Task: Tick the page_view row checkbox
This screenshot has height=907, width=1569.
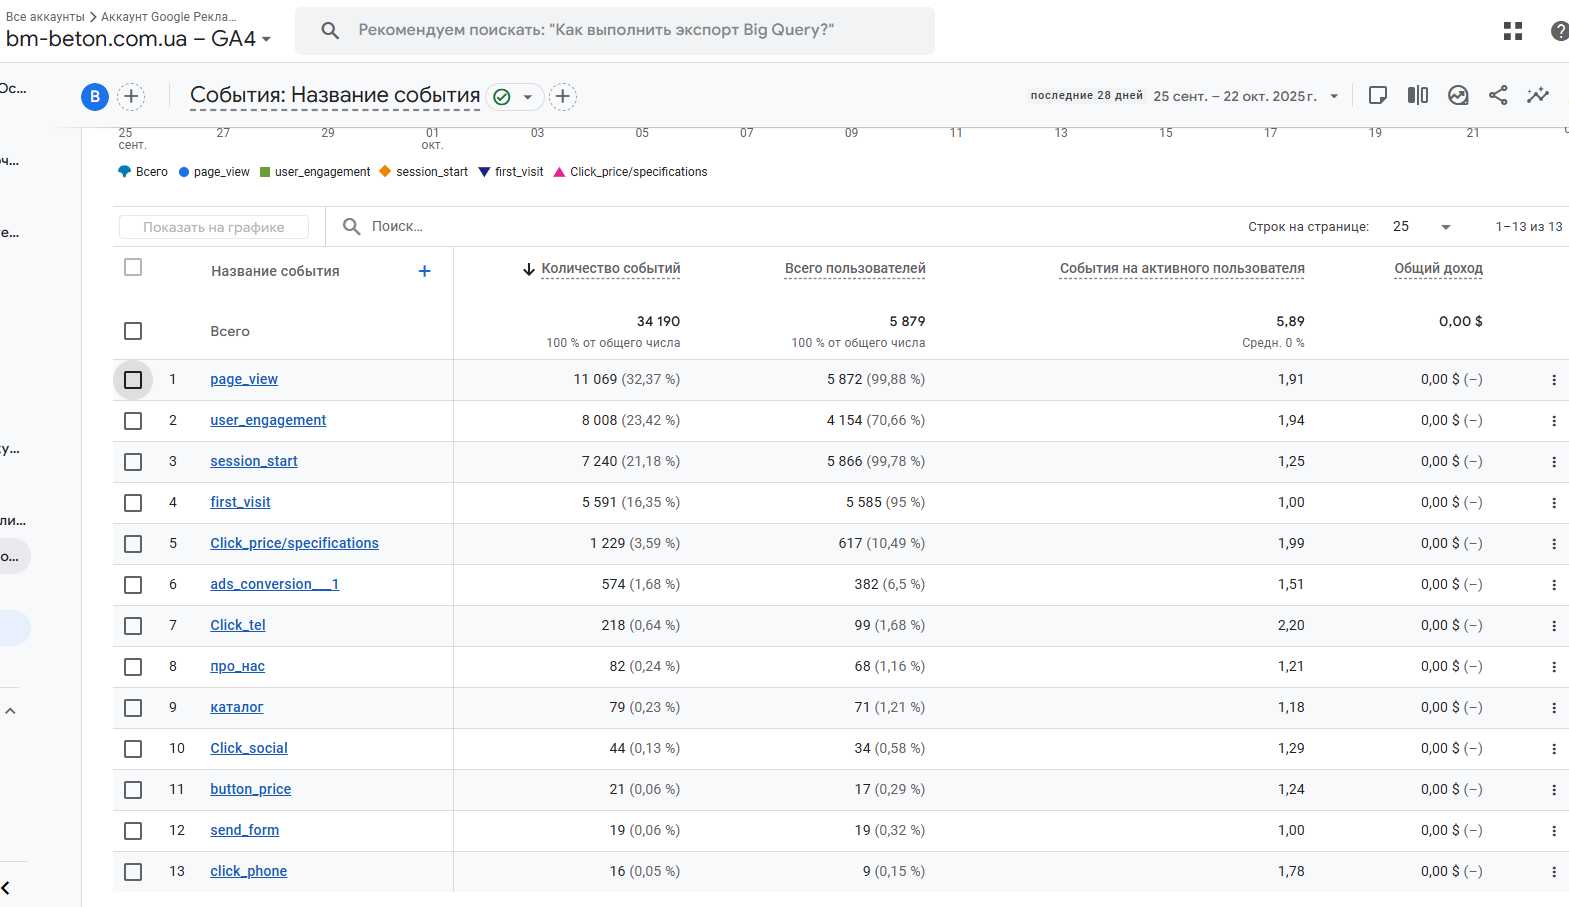Action: [x=133, y=380]
